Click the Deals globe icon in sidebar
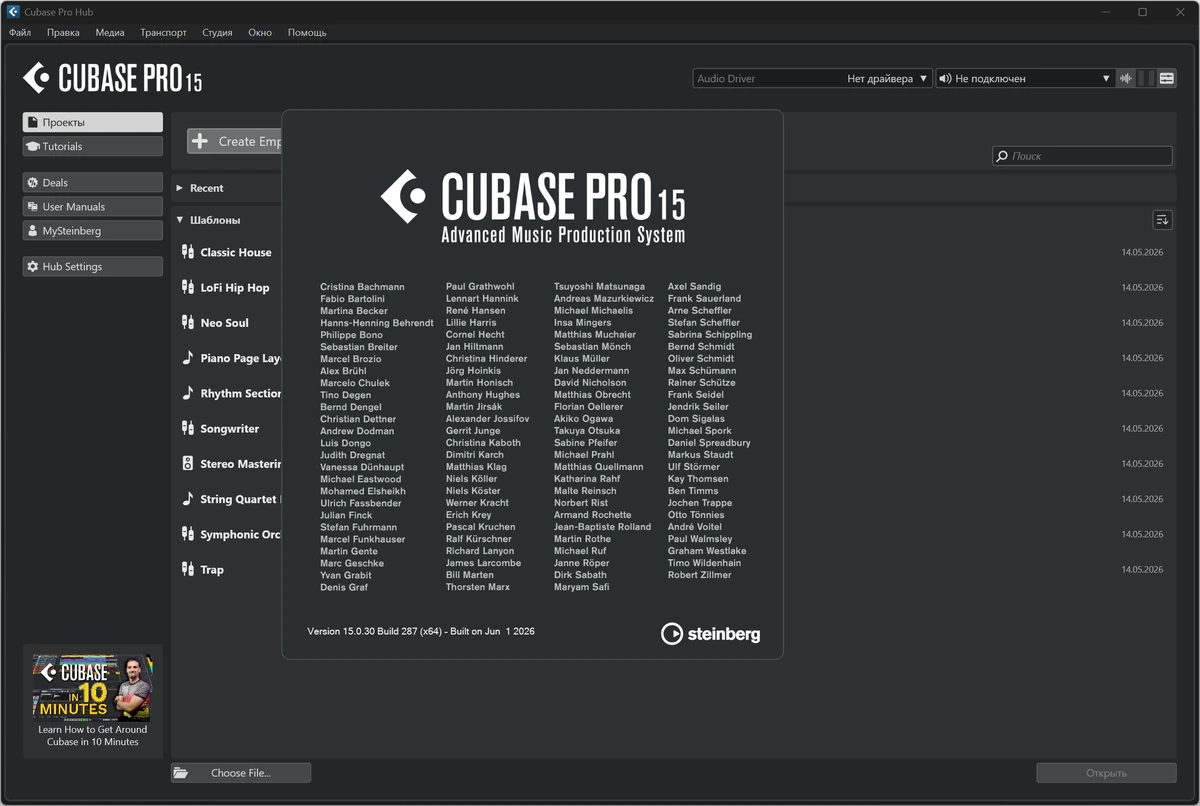Screen dimensions: 1200x806 click(33, 183)
